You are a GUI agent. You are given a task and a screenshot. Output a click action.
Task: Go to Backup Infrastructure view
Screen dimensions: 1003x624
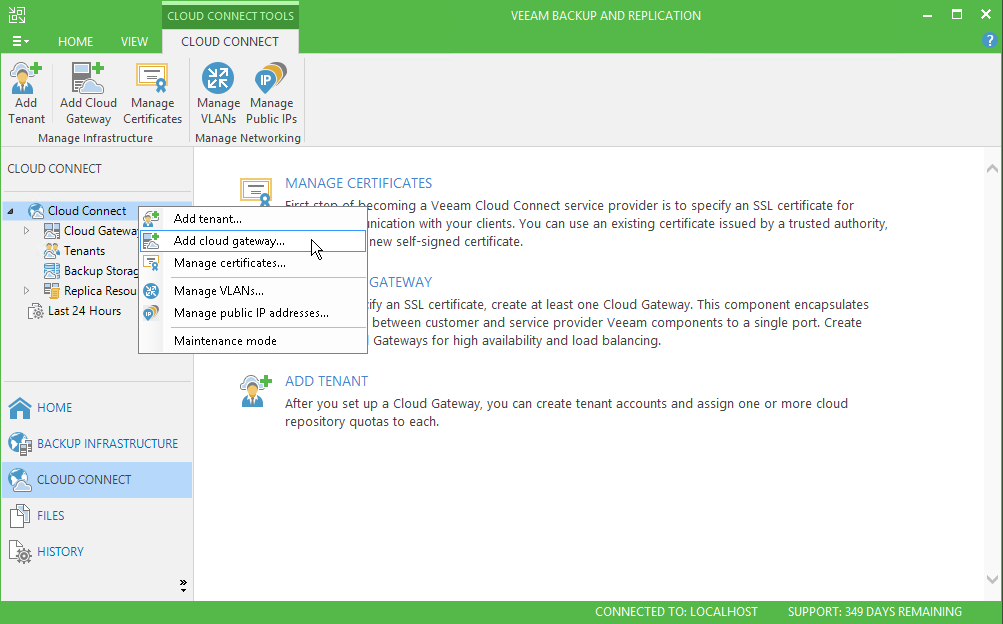(97, 443)
